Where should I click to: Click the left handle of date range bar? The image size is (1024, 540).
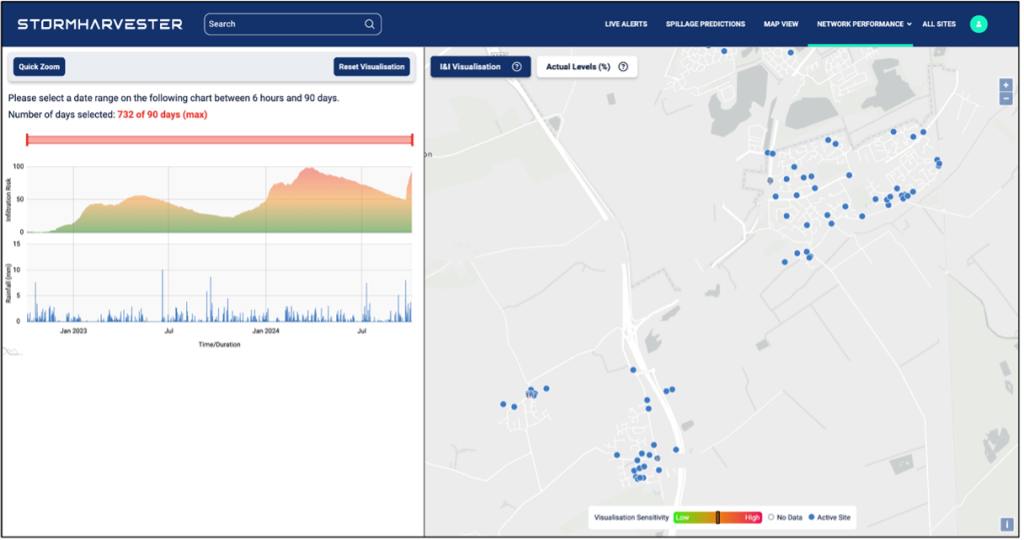pyautogui.click(x=27, y=140)
